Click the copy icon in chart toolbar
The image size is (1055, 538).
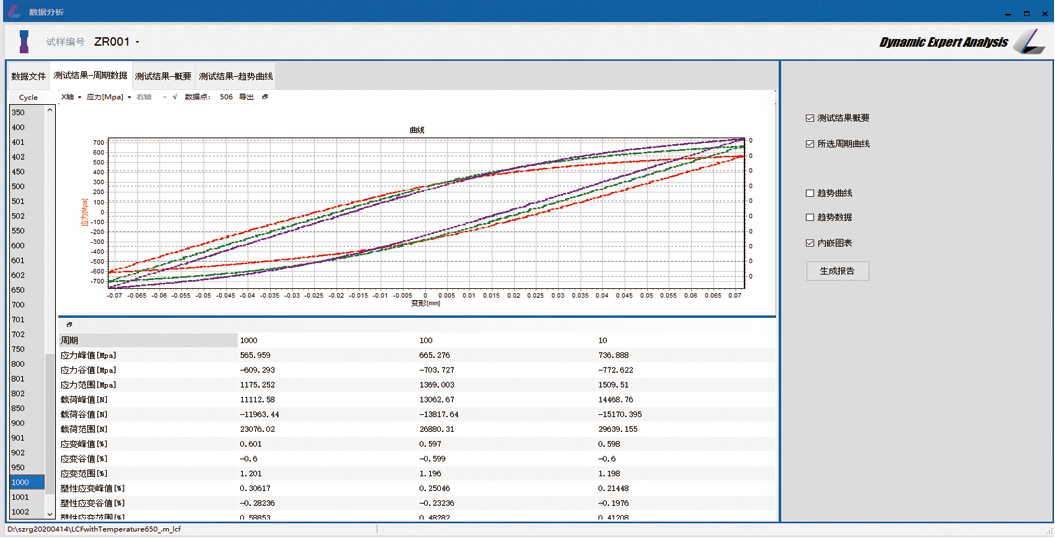pos(265,97)
